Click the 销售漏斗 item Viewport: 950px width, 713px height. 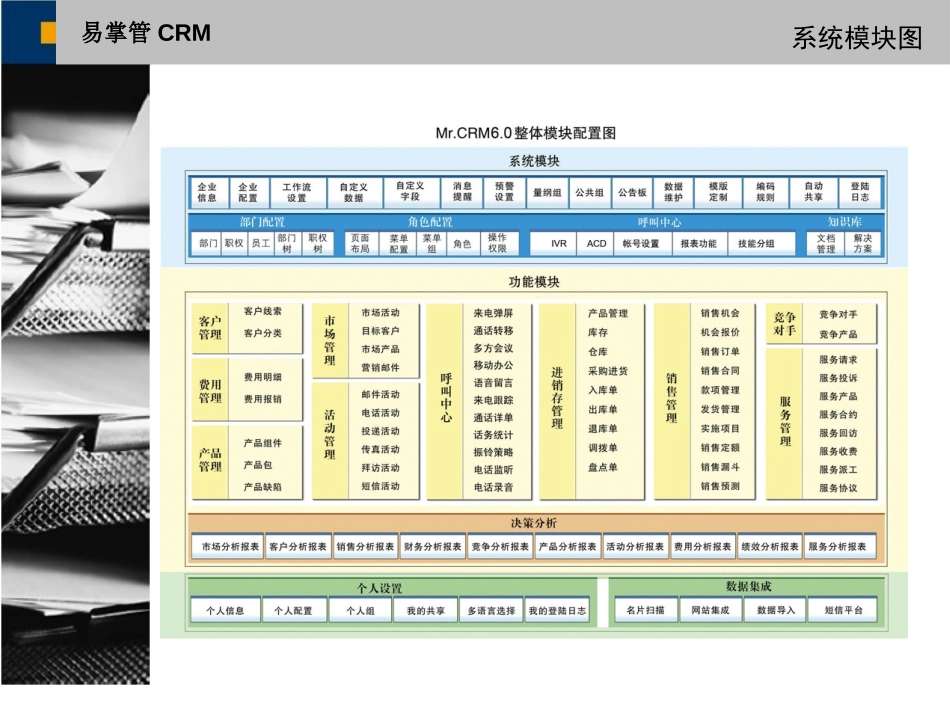720,467
